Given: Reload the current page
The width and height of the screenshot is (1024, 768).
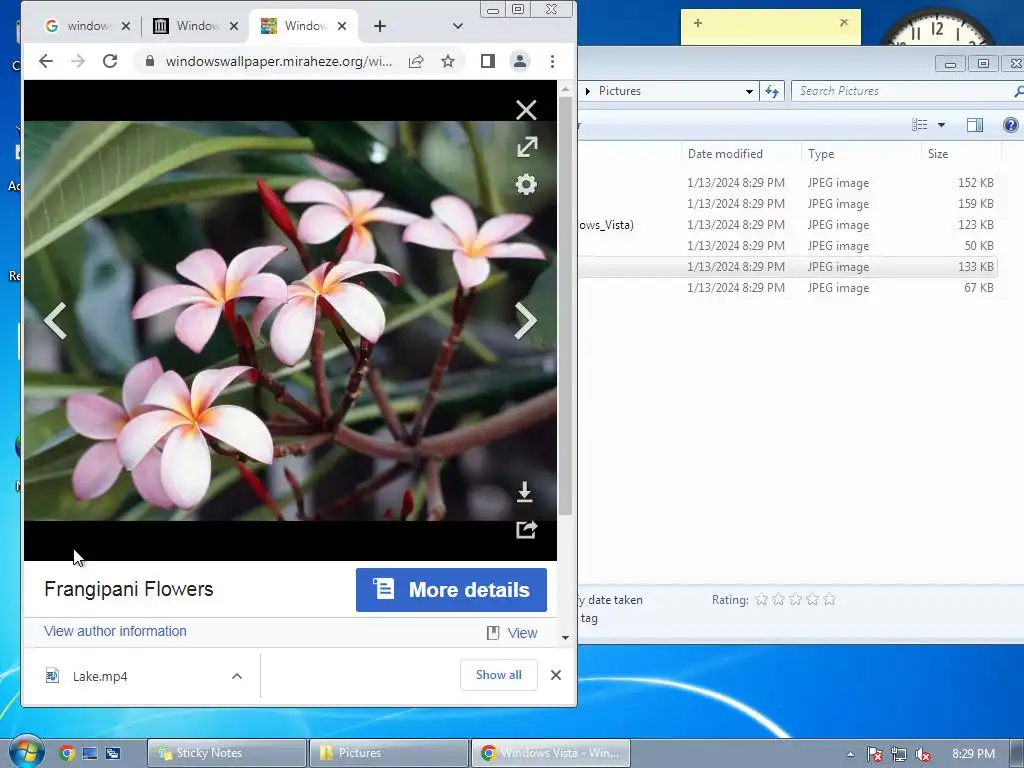Looking at the screenshot, I should (110, 61).
